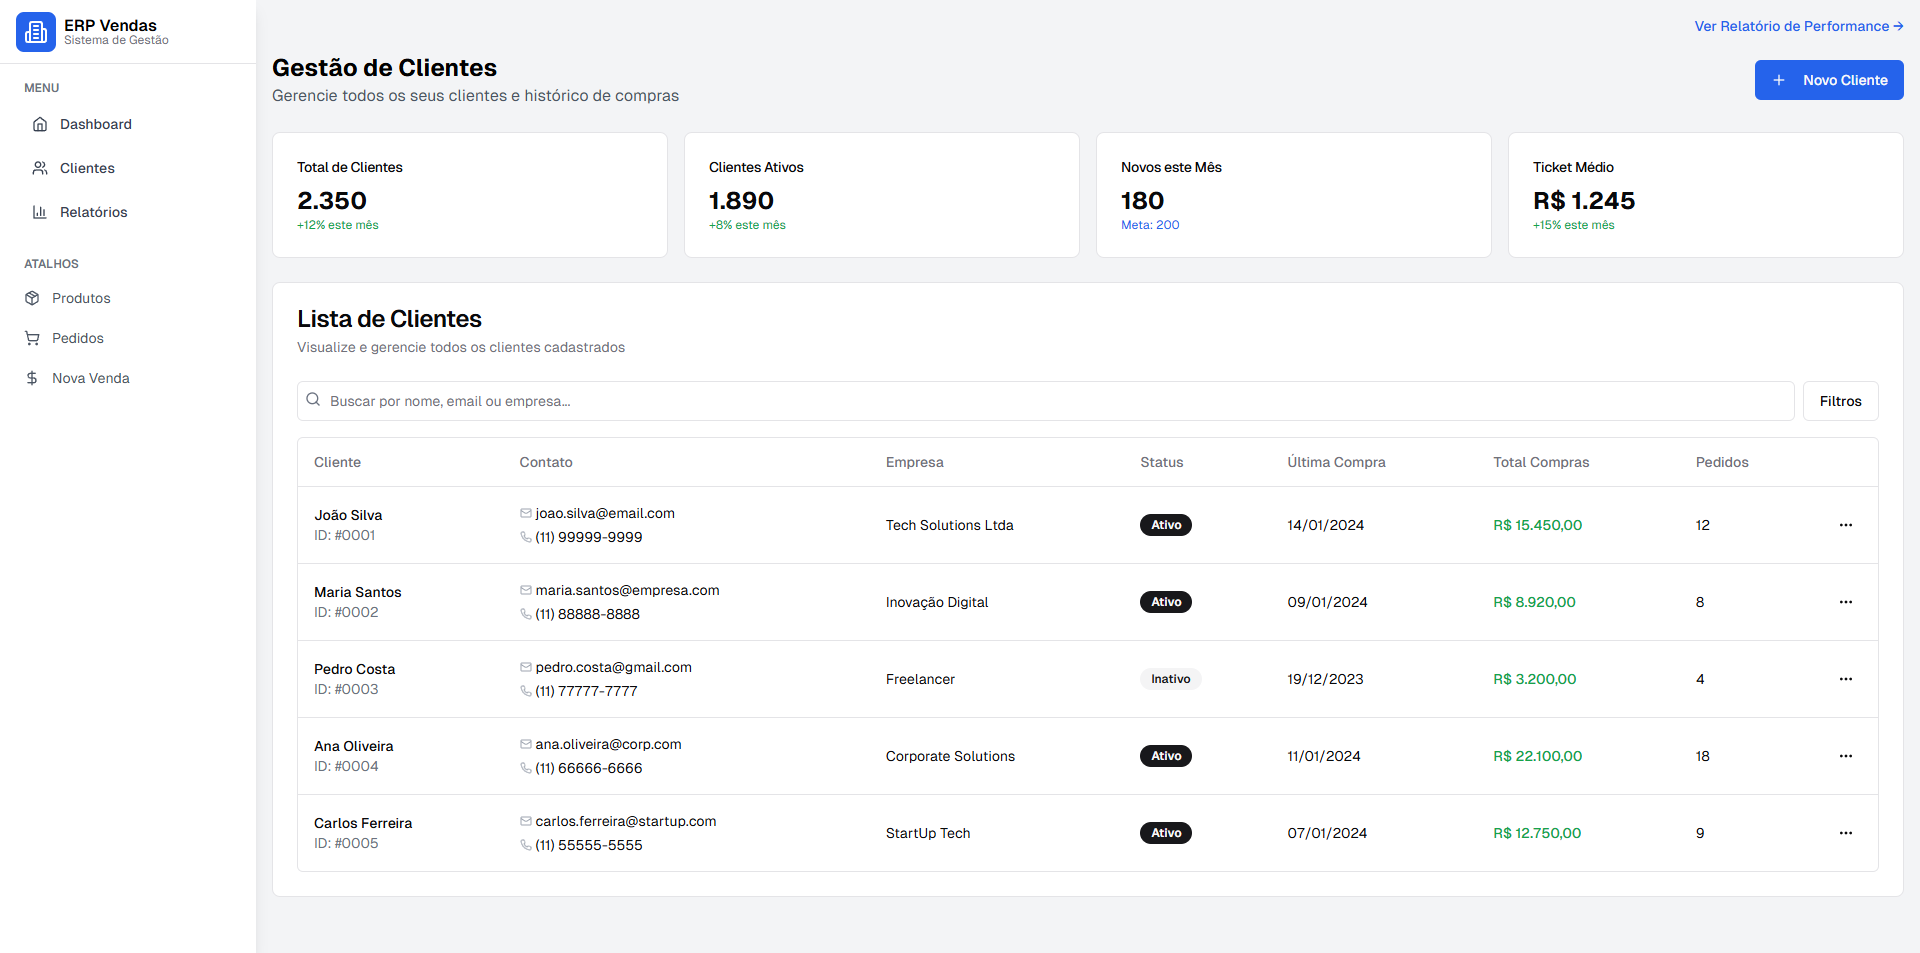1920x953 pixels.
Task: Click the search magnifier icon
Action: point(313,400)
